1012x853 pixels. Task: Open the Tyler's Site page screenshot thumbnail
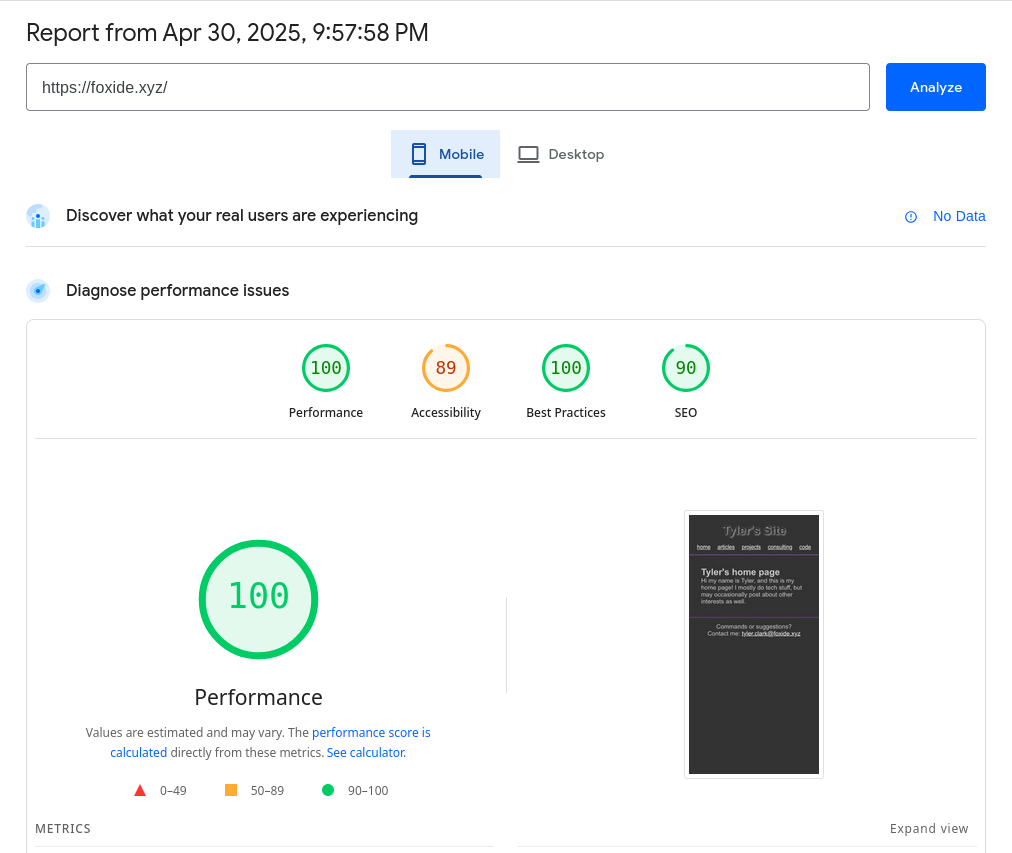tap(754, 645)
